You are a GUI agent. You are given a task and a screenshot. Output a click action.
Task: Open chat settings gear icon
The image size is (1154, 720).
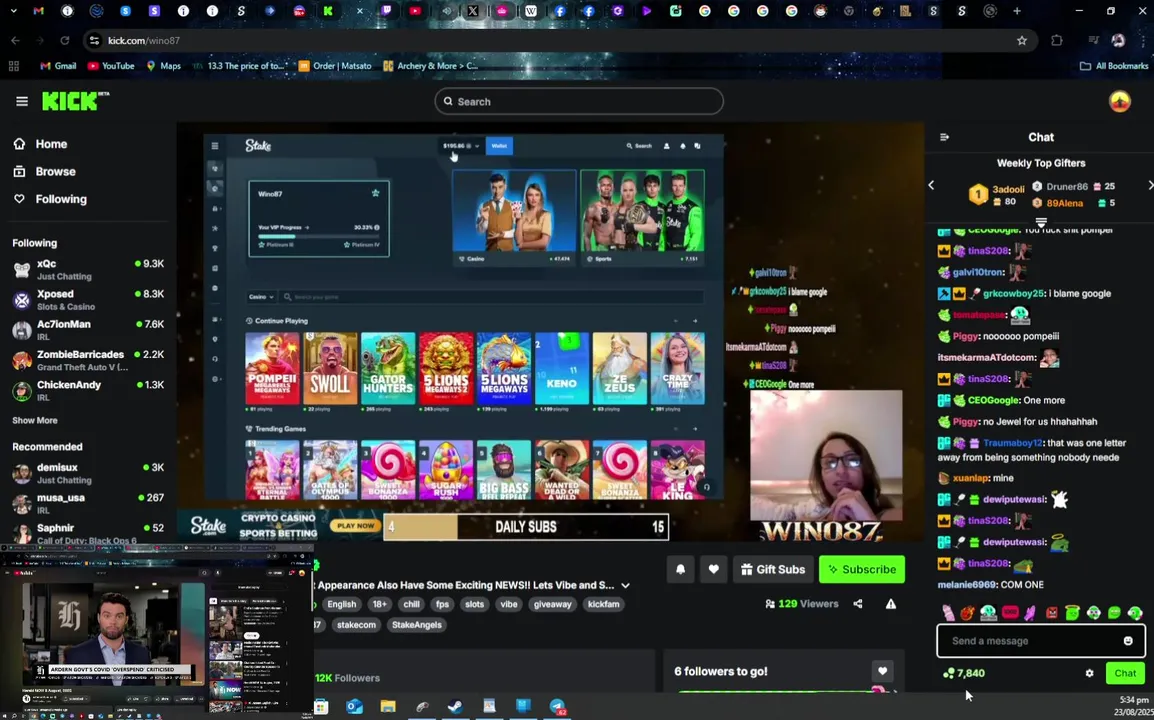[x=1089, y=673]
